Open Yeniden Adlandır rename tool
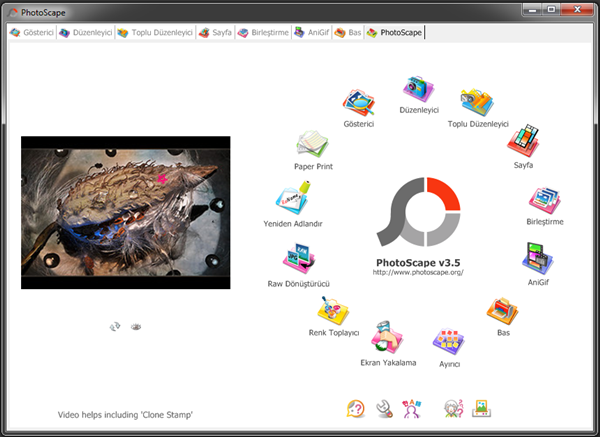600x437 pixels. (x=291, y=201)
